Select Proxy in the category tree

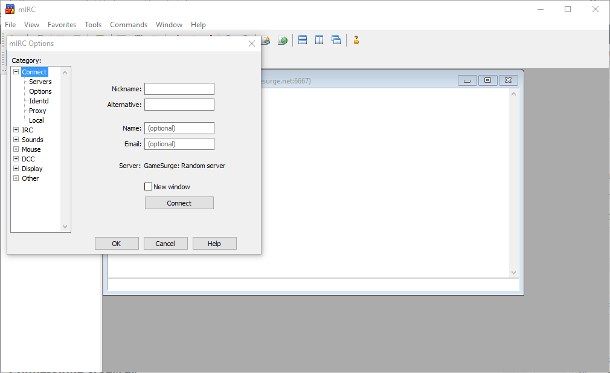point(37,110)
